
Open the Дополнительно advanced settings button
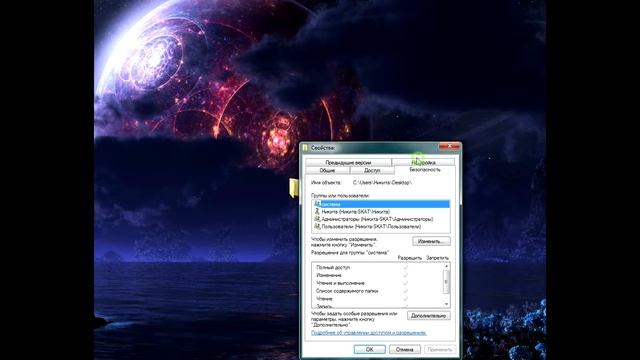[429, 316]
